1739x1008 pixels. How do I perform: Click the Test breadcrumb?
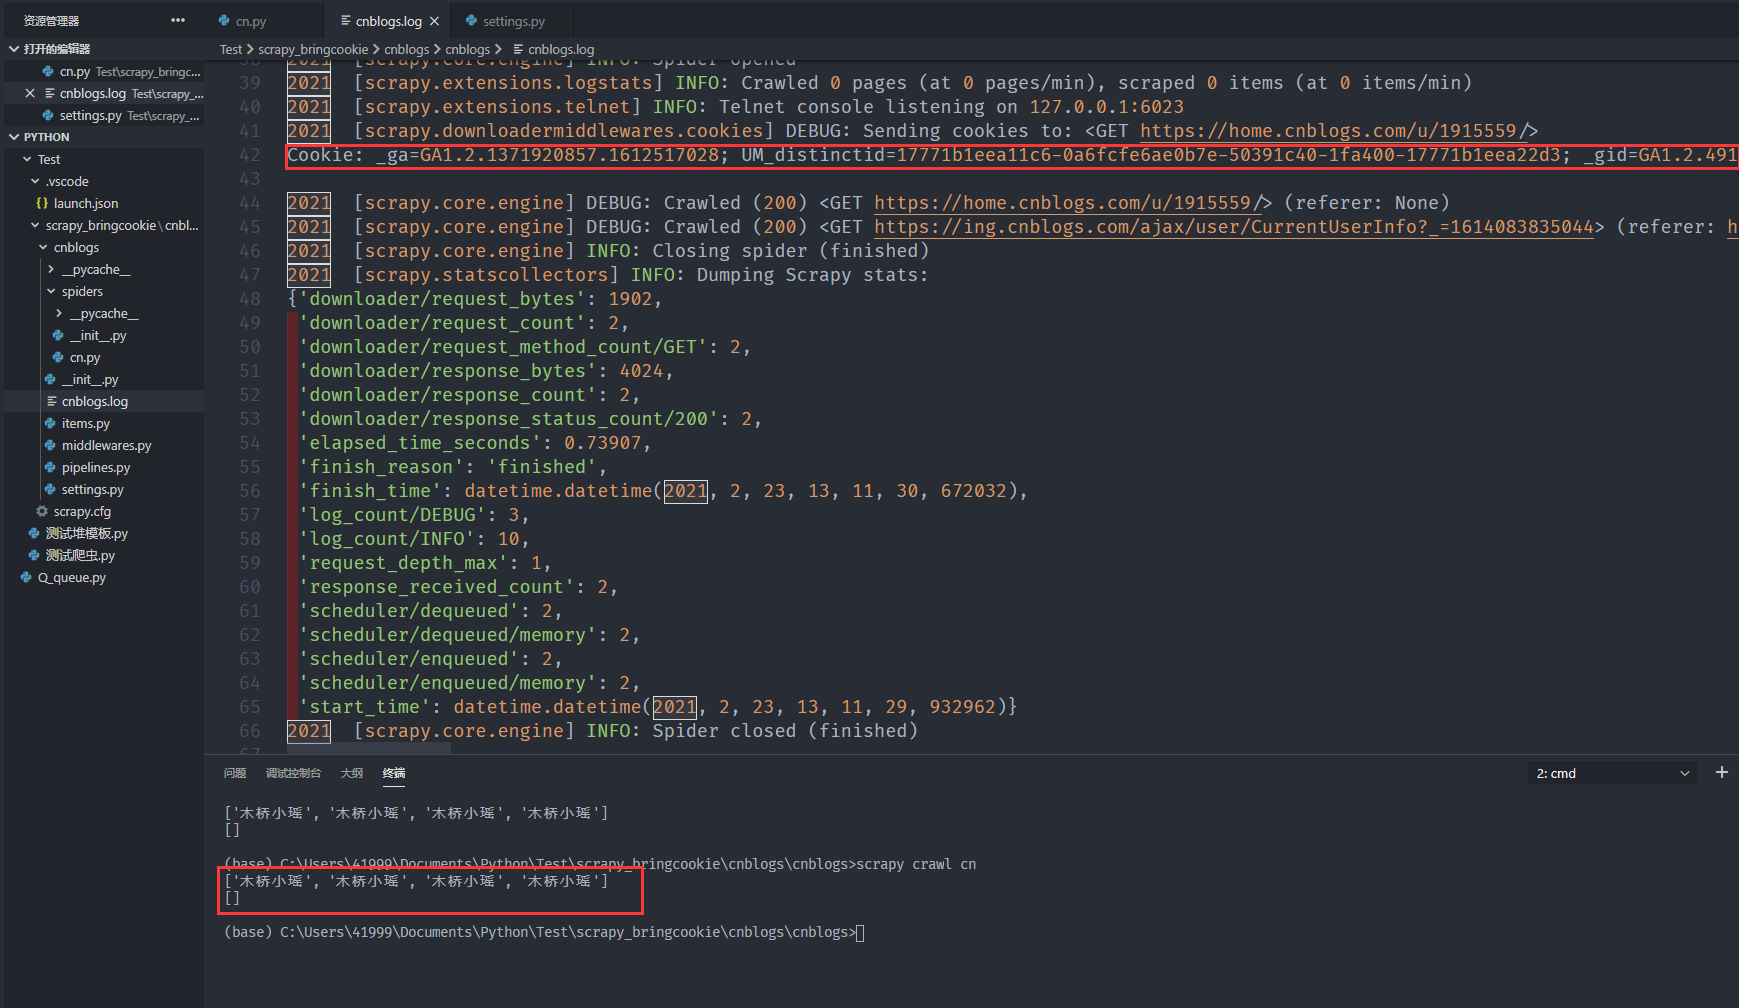(x=231, y=49)
